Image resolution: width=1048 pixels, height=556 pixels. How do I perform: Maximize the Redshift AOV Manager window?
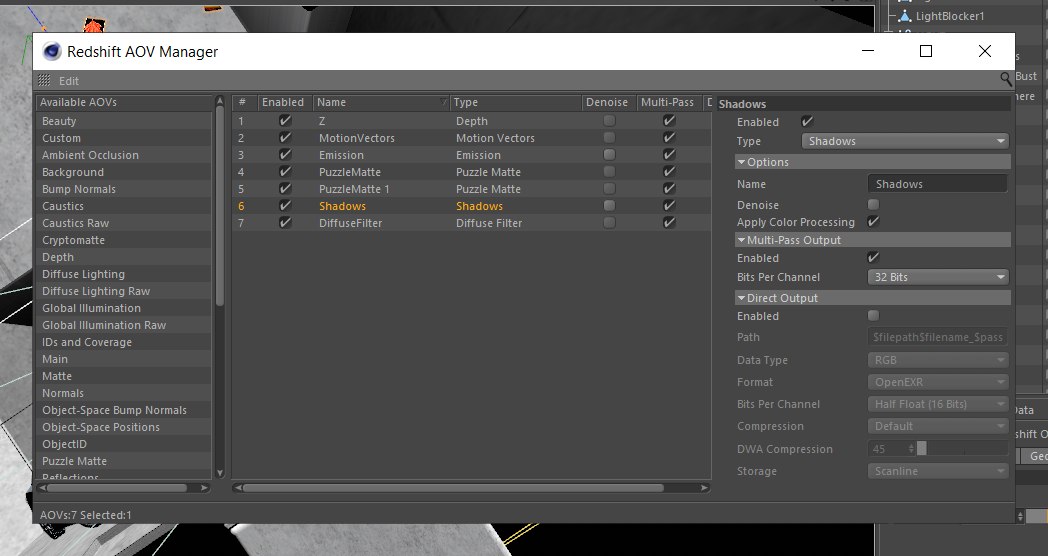pos(926,51)
